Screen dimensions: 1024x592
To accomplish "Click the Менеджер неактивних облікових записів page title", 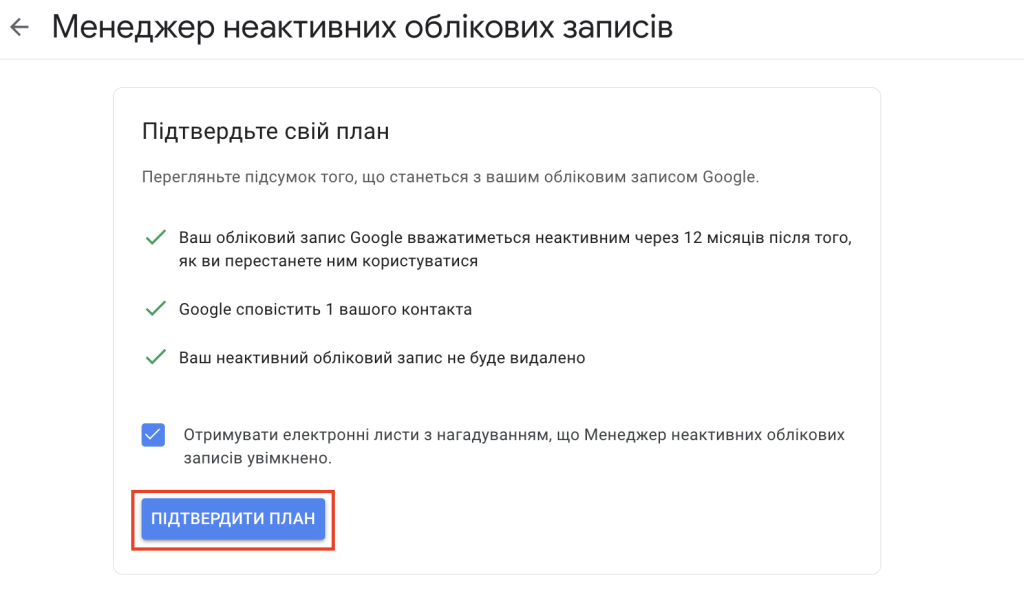I will 362,27.
